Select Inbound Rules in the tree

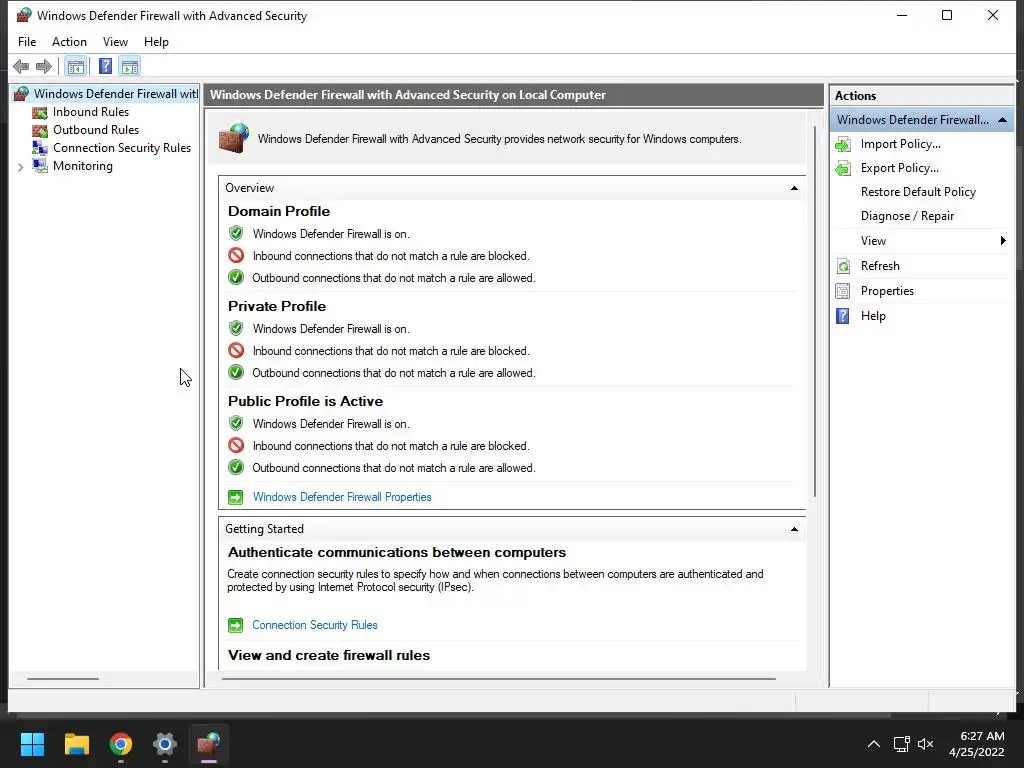(x=91, y=112)
